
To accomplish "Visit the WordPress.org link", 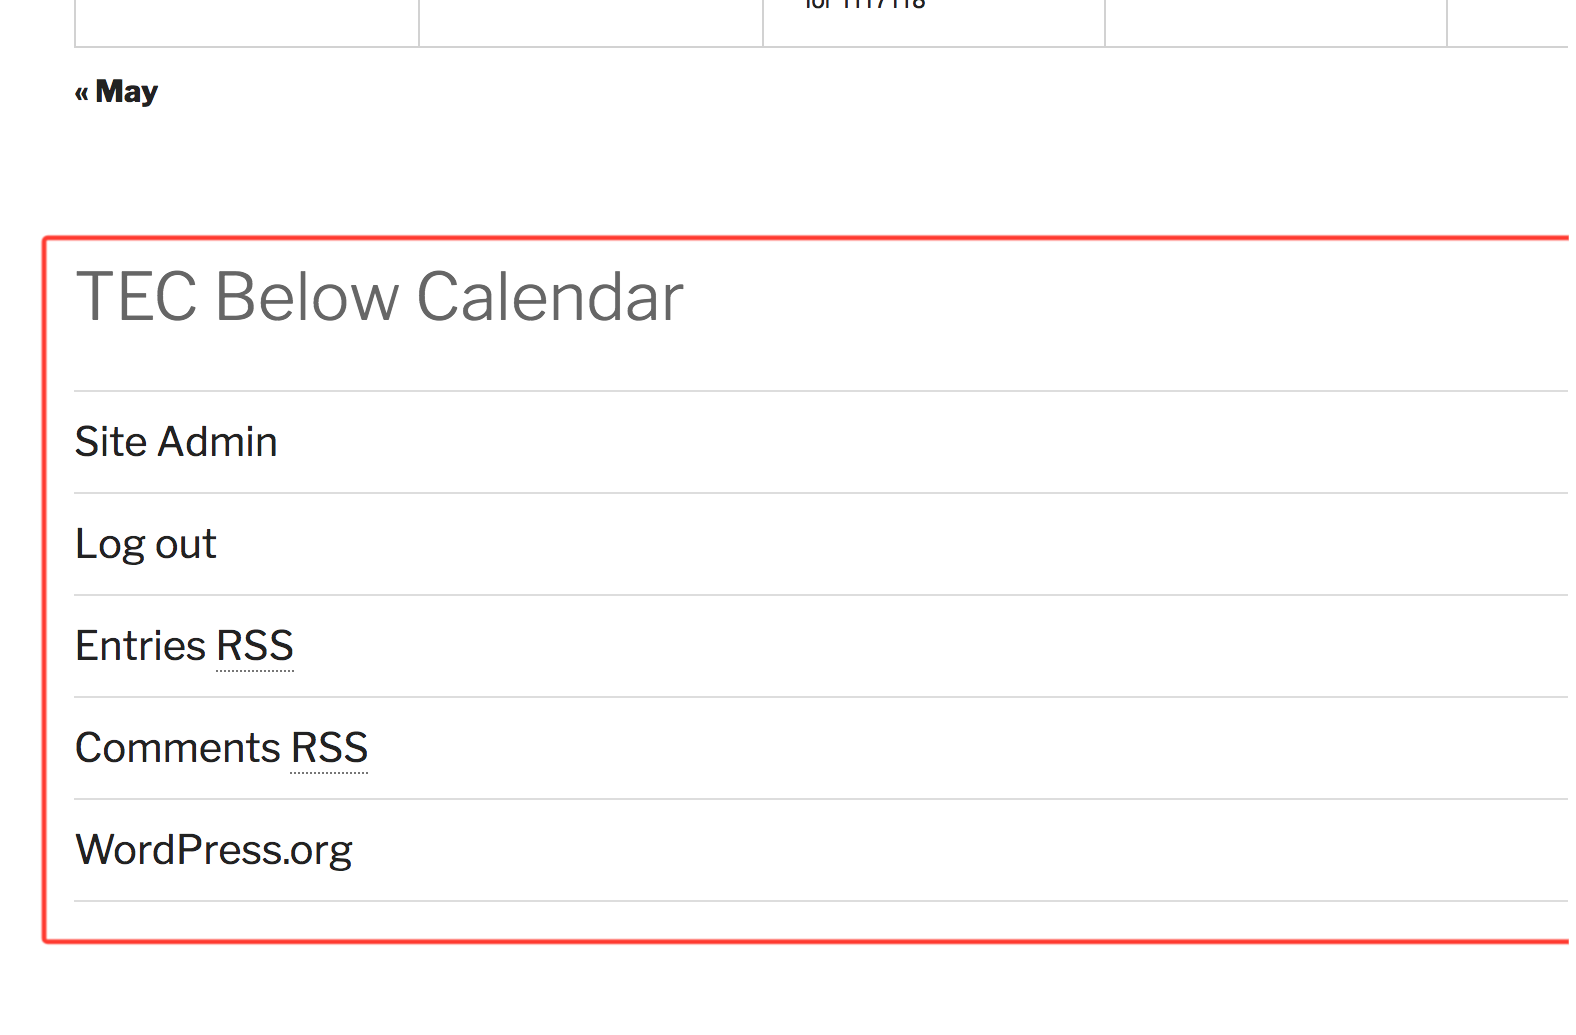I will click(x=214, y=850).
